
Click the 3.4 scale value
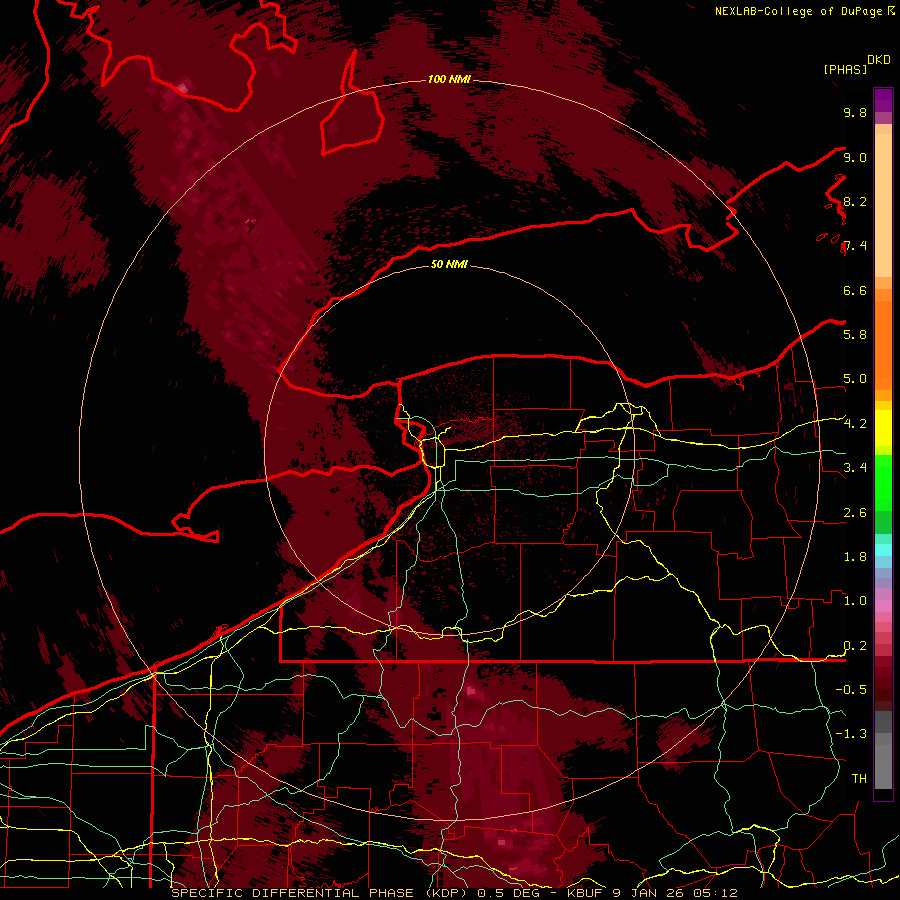pyautogui.click(x=855, y=468)
